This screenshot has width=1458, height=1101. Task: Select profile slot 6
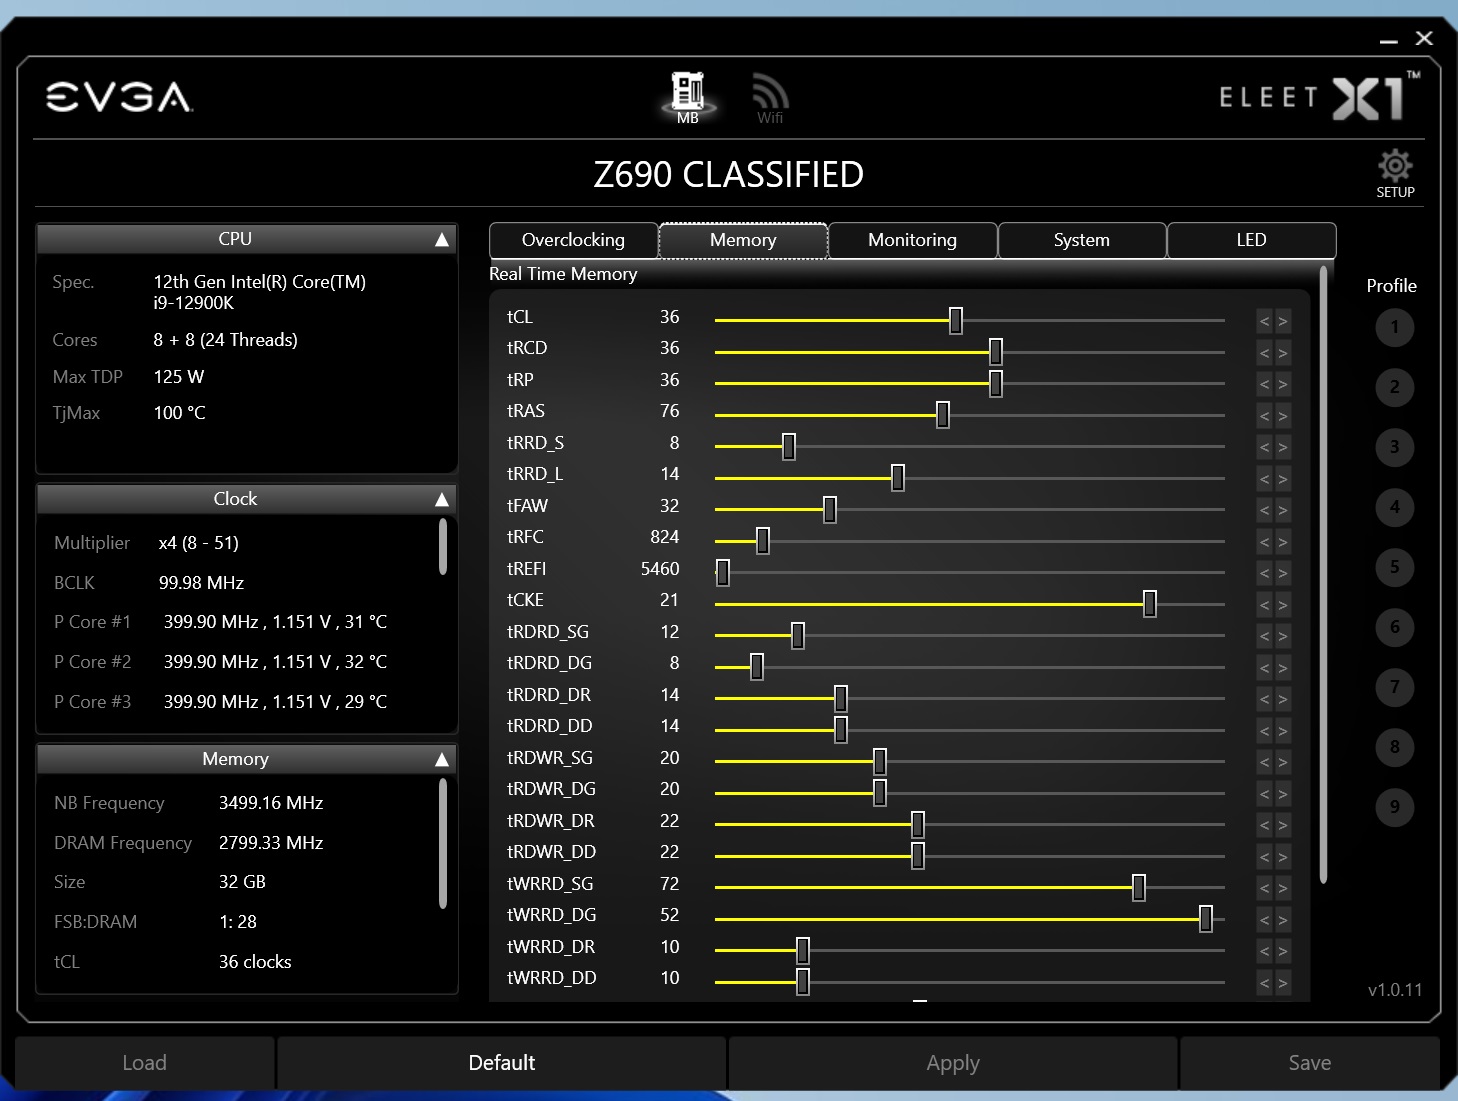(x=1394, y=627)
